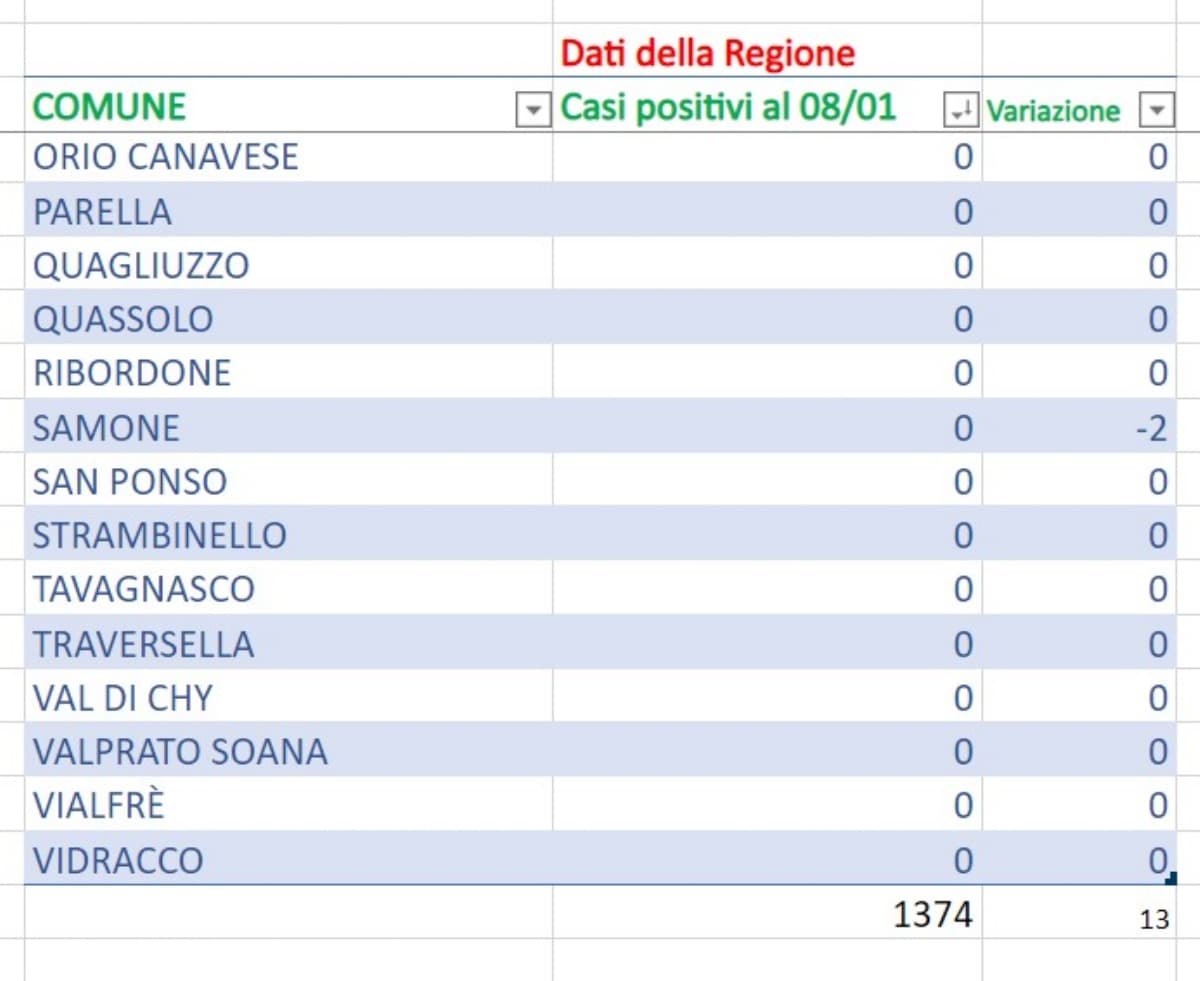Click the SAN PONSO cell
1200x981 pixels.
point(130,482)
